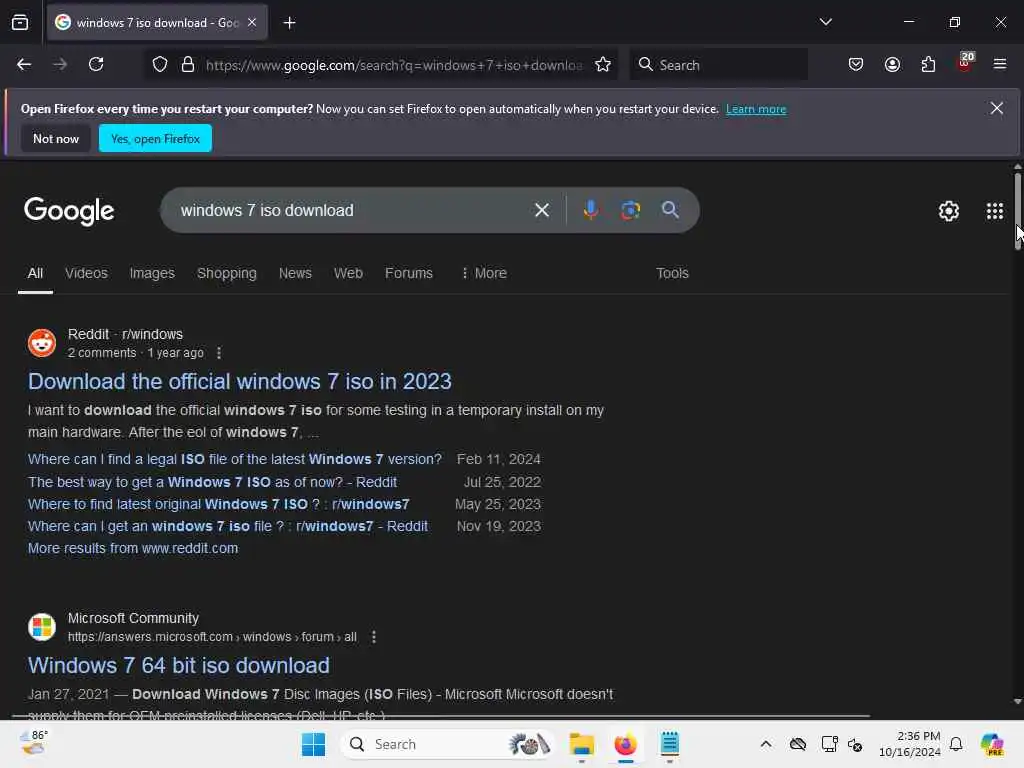Reload the current page

[96, 65]
